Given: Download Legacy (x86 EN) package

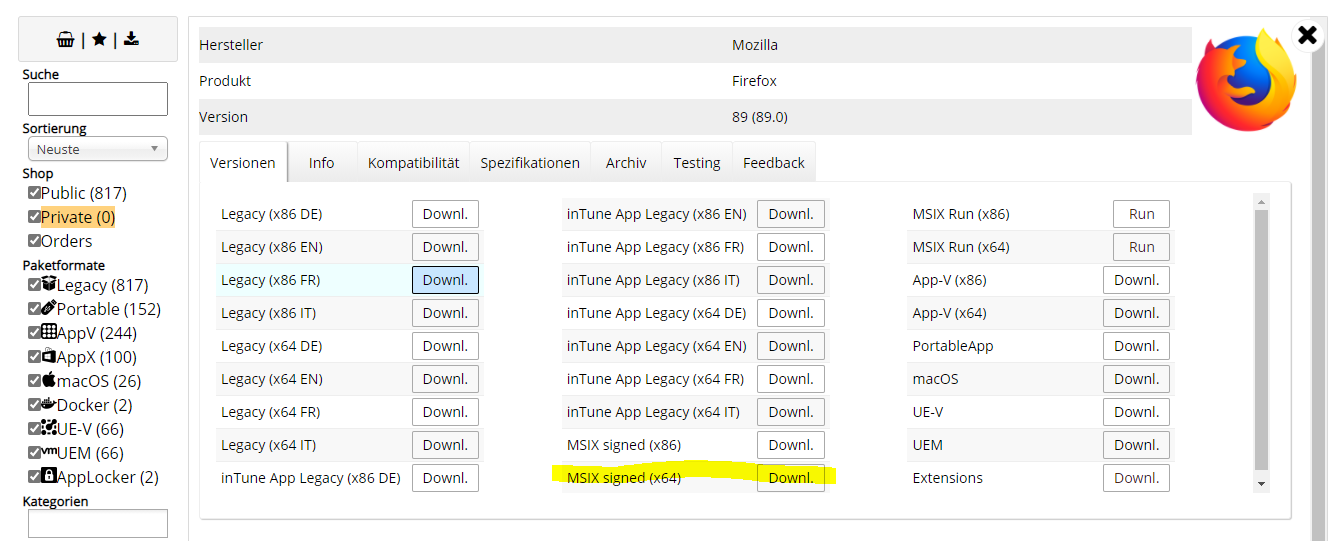Looking at the screenshot, I should click(x=445, y=247).
